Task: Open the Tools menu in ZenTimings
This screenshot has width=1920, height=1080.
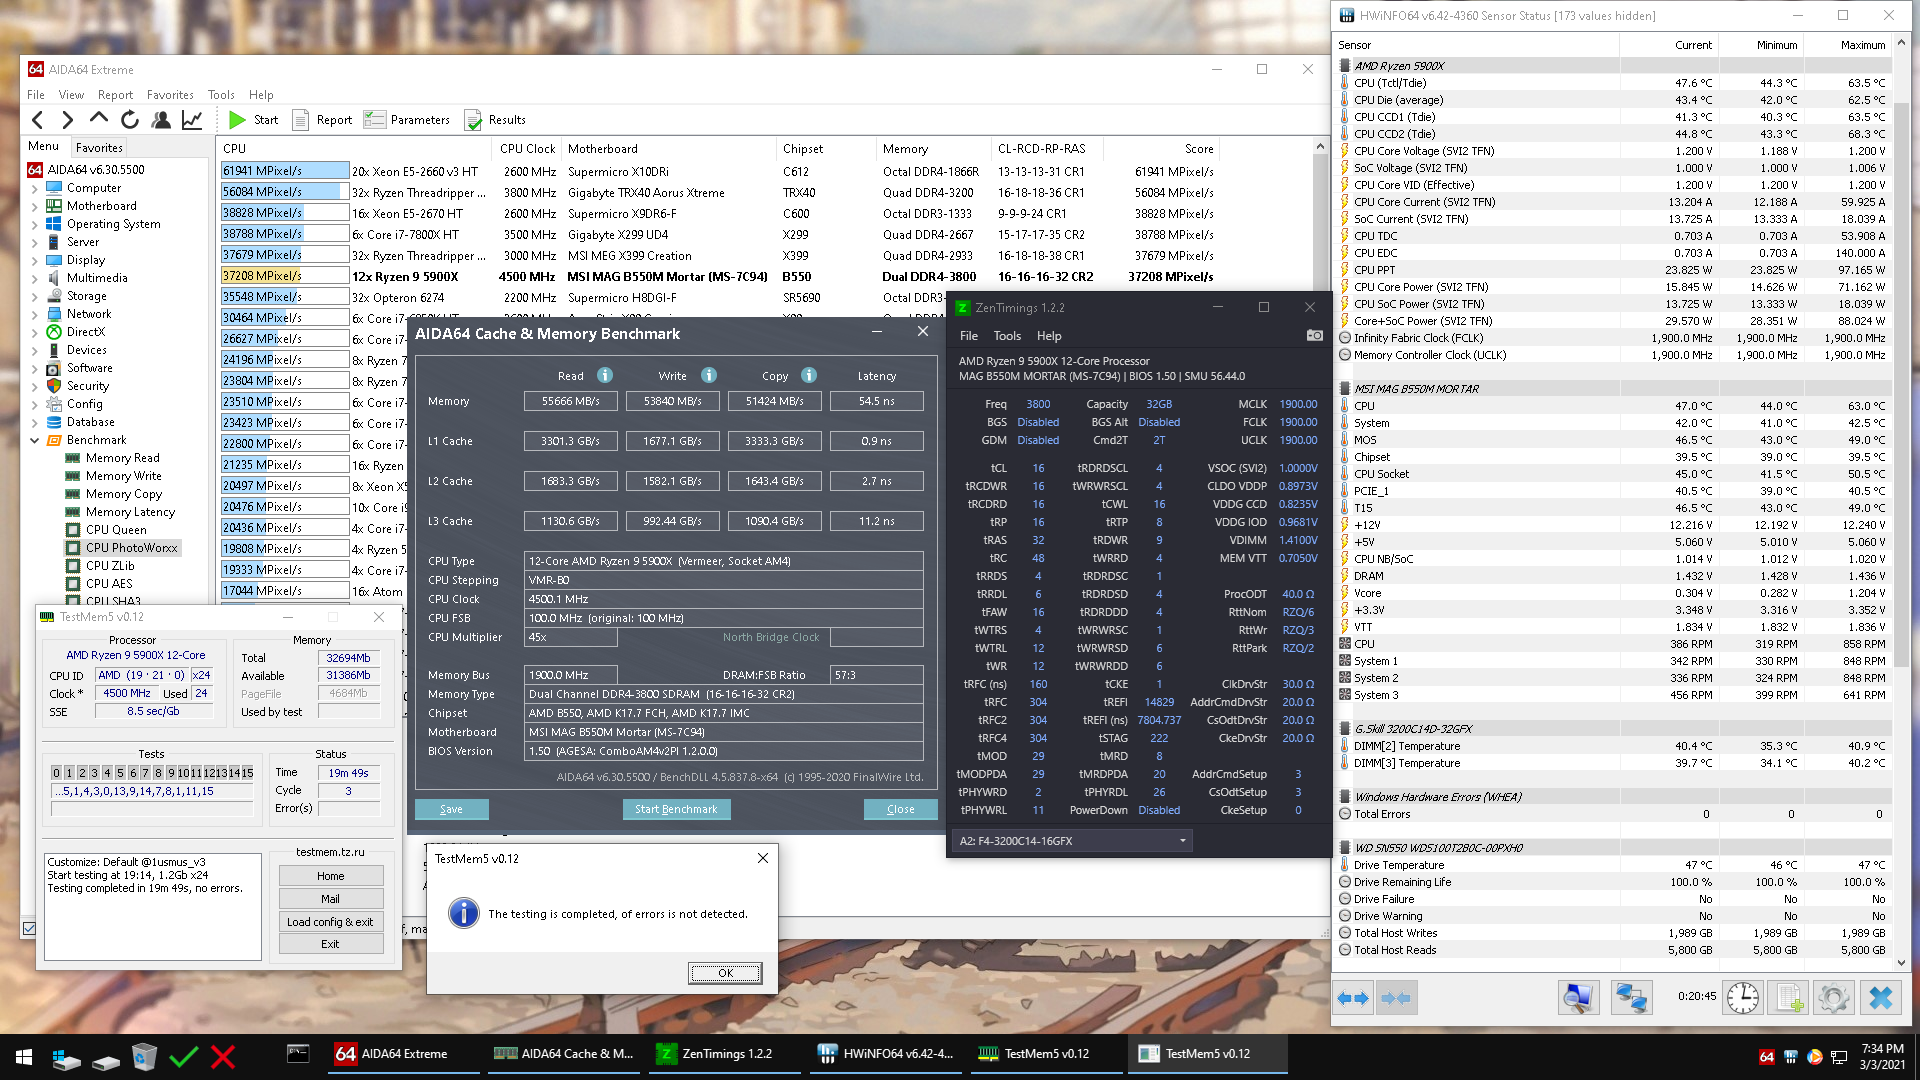Action: tap(1007, 336)
